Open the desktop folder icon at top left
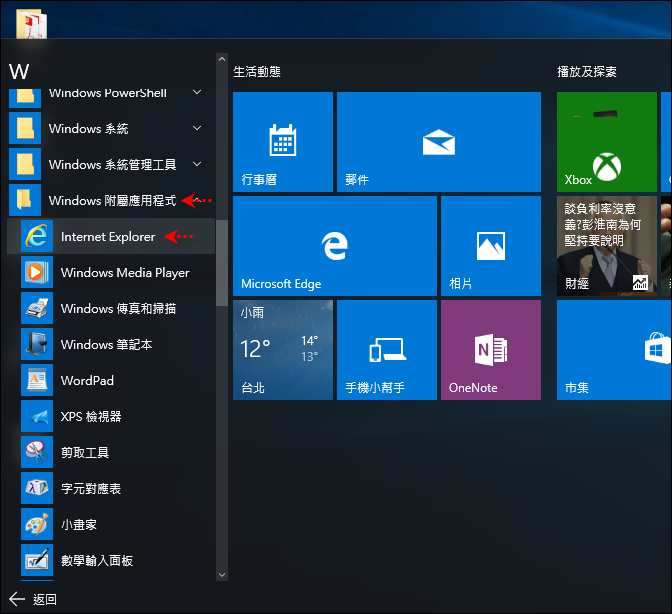Image resolution: width=672 pixels, height=614 pixels. pos(31,24)
